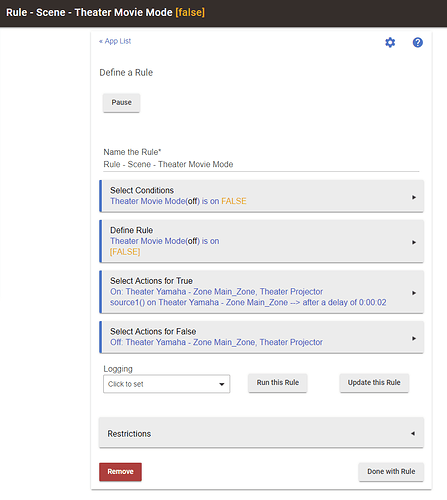The width and height of the screenshot is (447, 500).
Task: Click the Select Conditions arrow icon
Action: [414, 197]
